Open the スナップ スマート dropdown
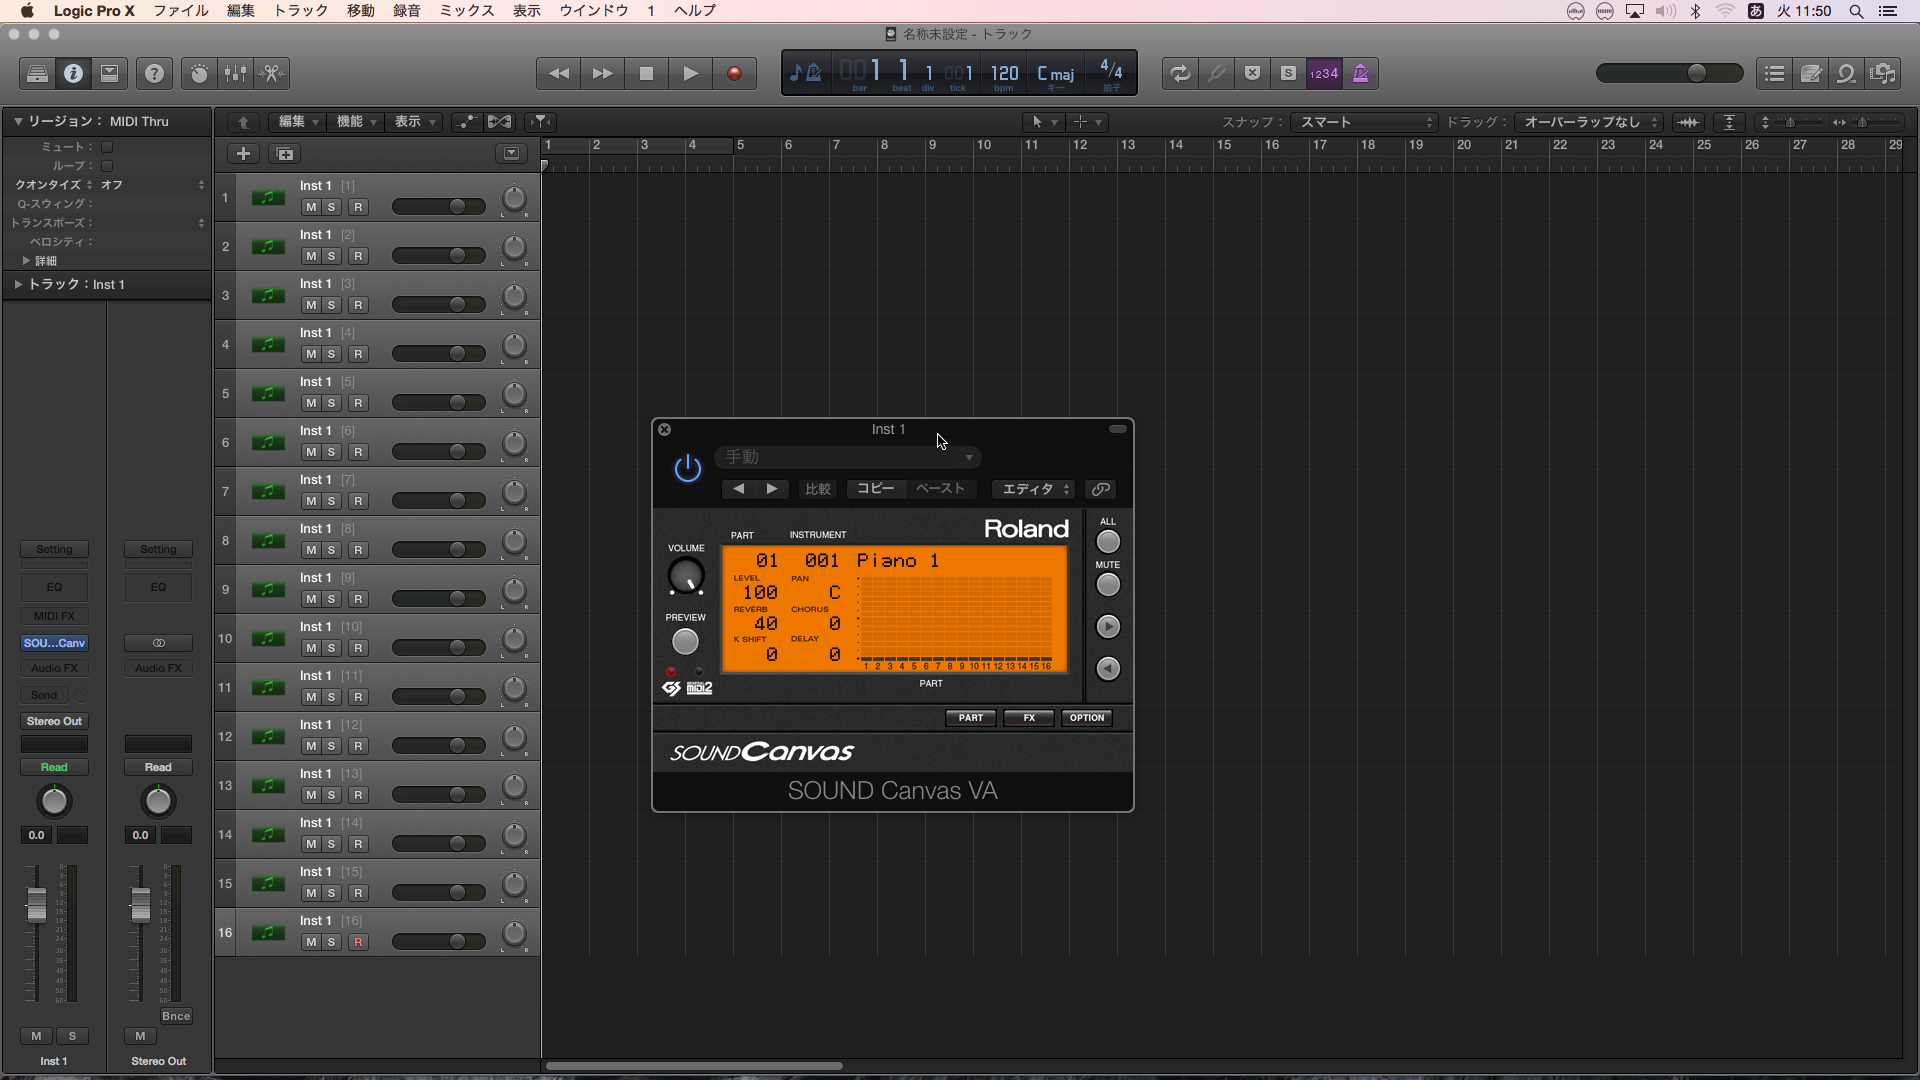1920x1080 pixels. (1364, 122)
